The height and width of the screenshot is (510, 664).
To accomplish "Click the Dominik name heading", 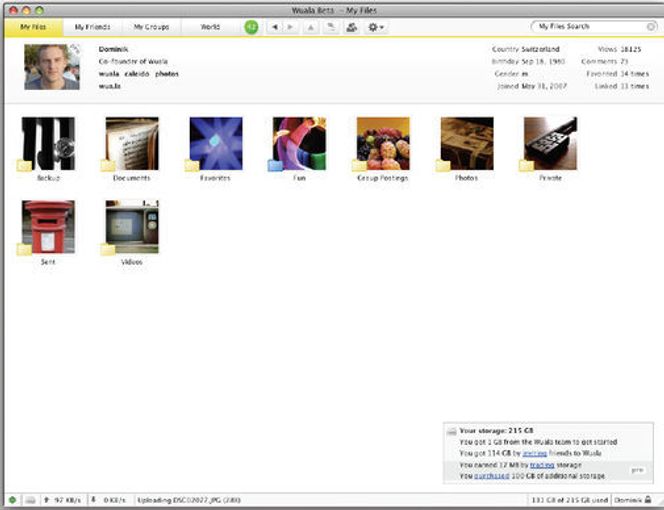I will [x=113, y=49].
